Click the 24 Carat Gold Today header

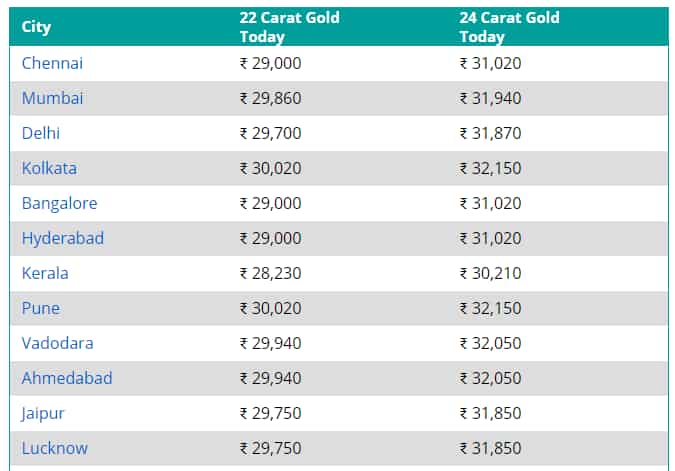point(510,27)
